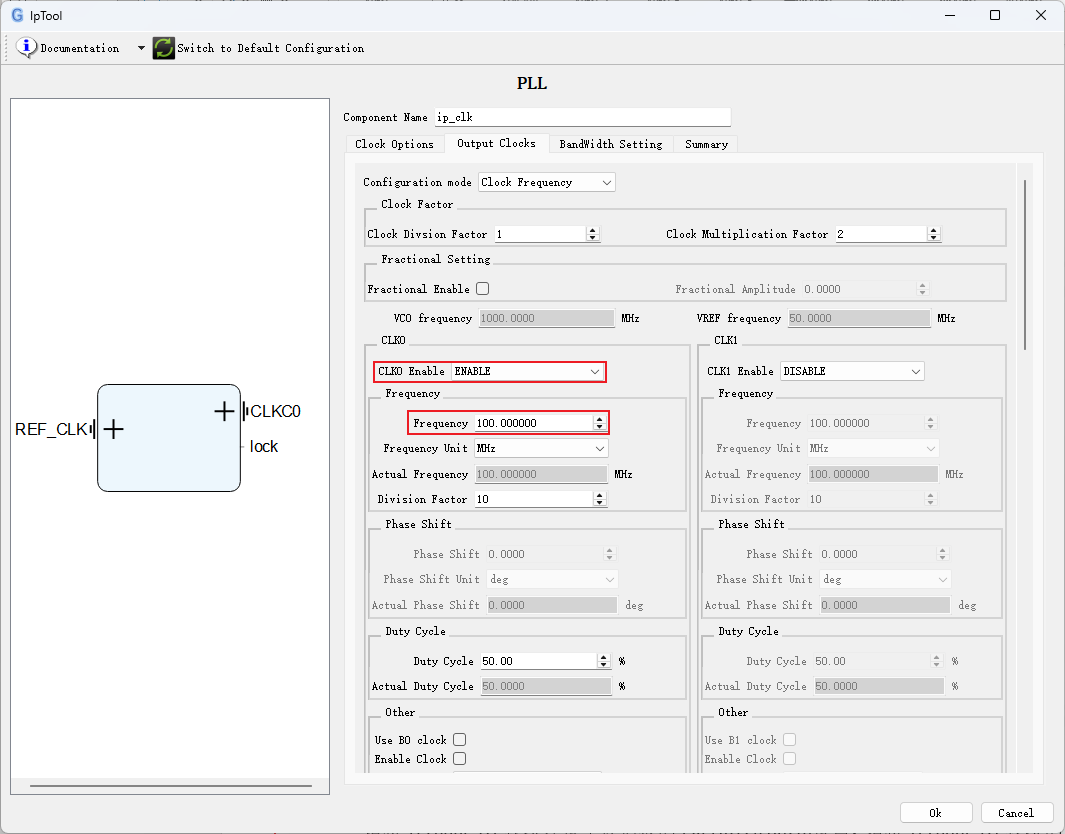Enable the Fractional Enable checkbox

click(483, 289)
